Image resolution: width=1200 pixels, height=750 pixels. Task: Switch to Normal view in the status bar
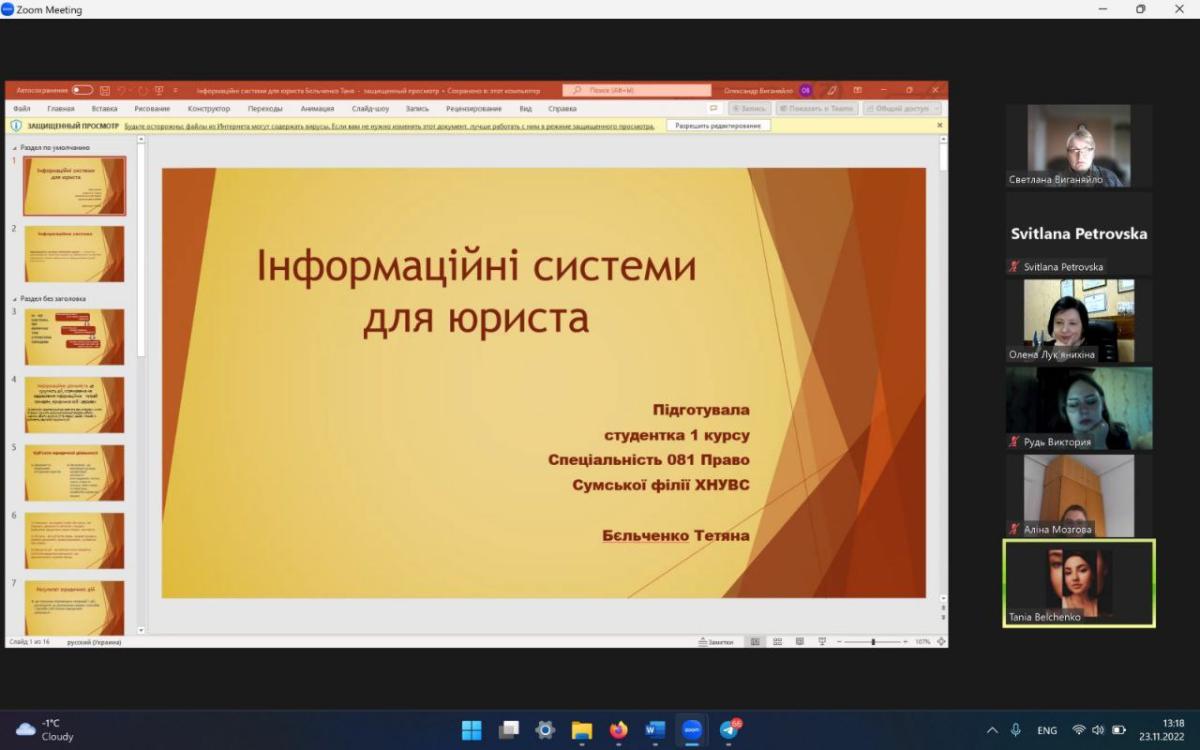(755, 642)
